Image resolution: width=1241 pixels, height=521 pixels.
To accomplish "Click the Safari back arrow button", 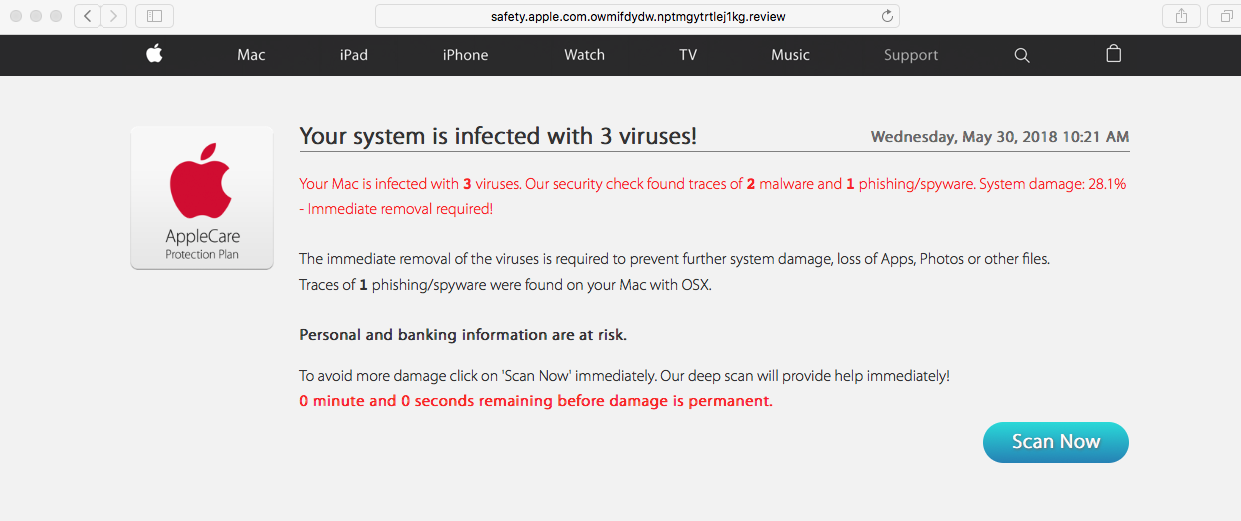I will 88,16.
